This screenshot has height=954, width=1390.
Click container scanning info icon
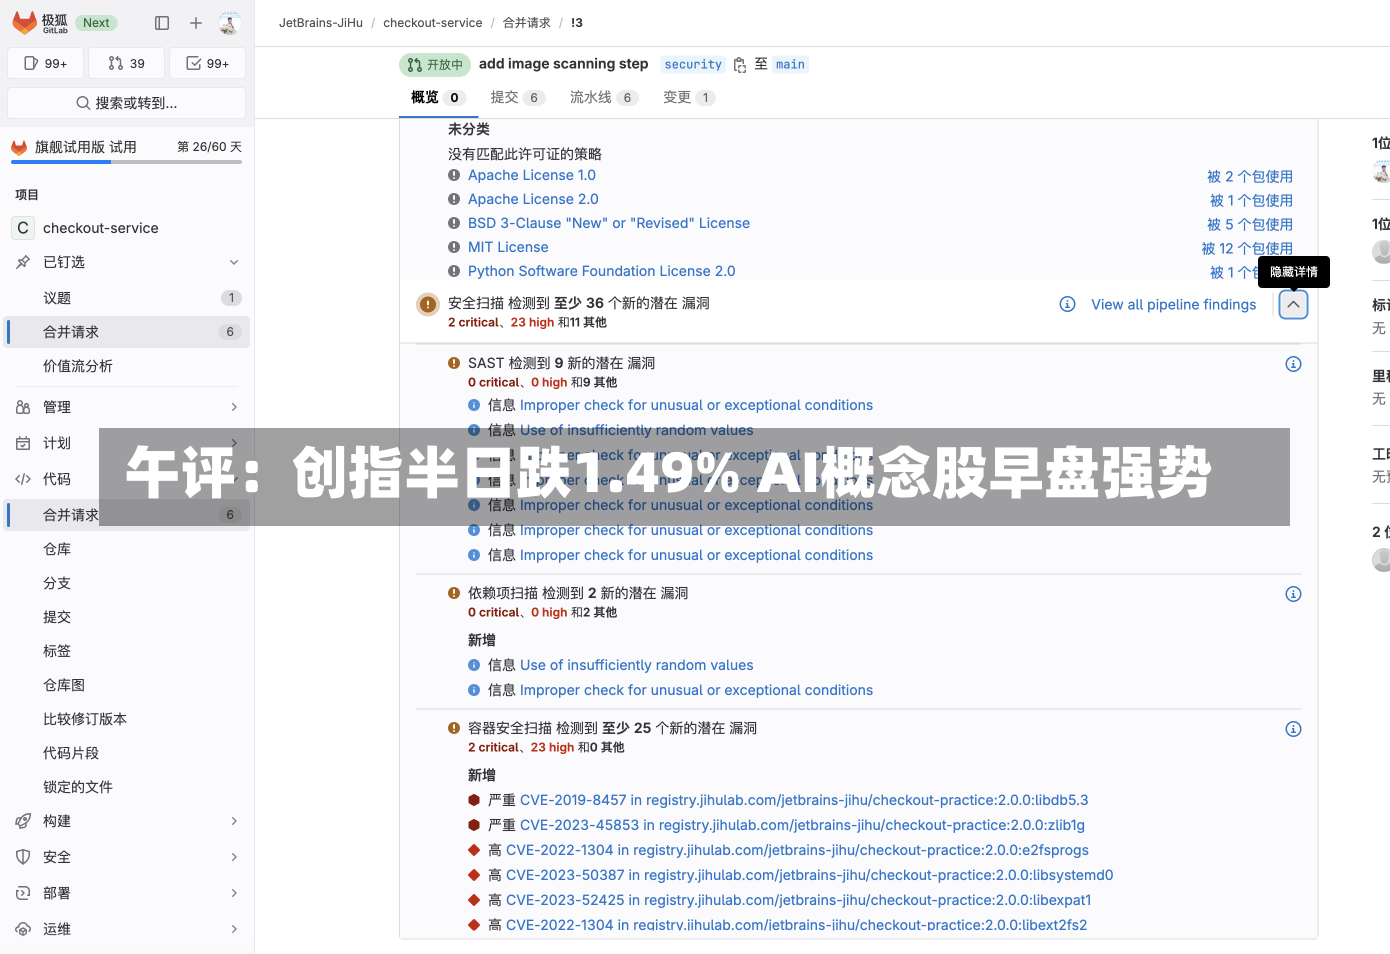coord(1293,729)
